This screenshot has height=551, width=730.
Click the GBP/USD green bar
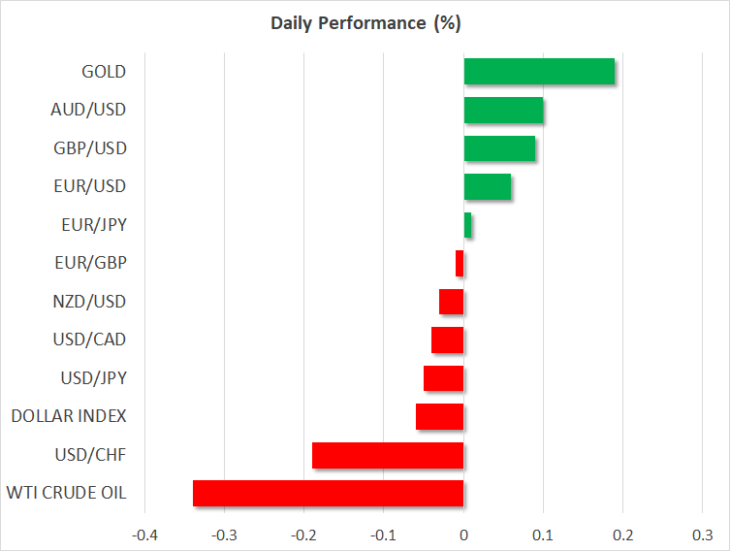pos(499,149)
